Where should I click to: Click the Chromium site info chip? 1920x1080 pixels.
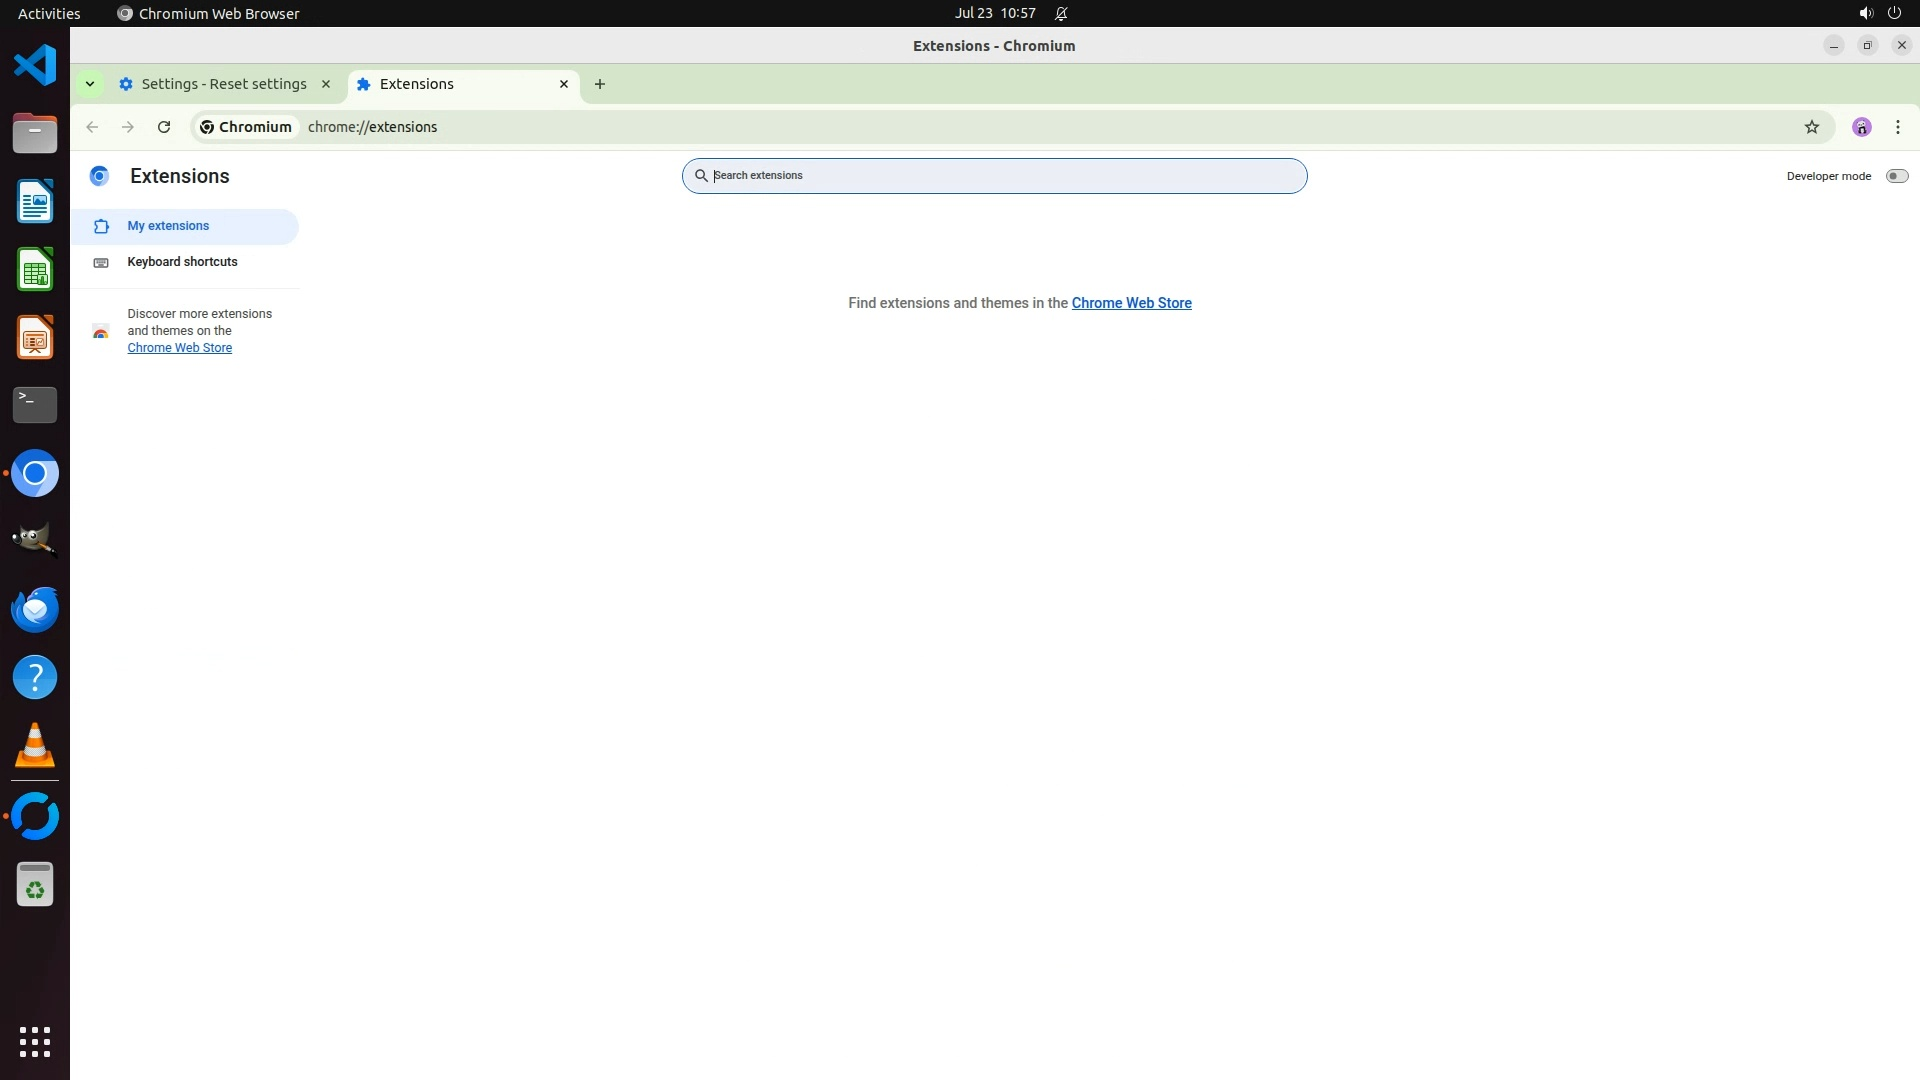[x=246, y=127]
